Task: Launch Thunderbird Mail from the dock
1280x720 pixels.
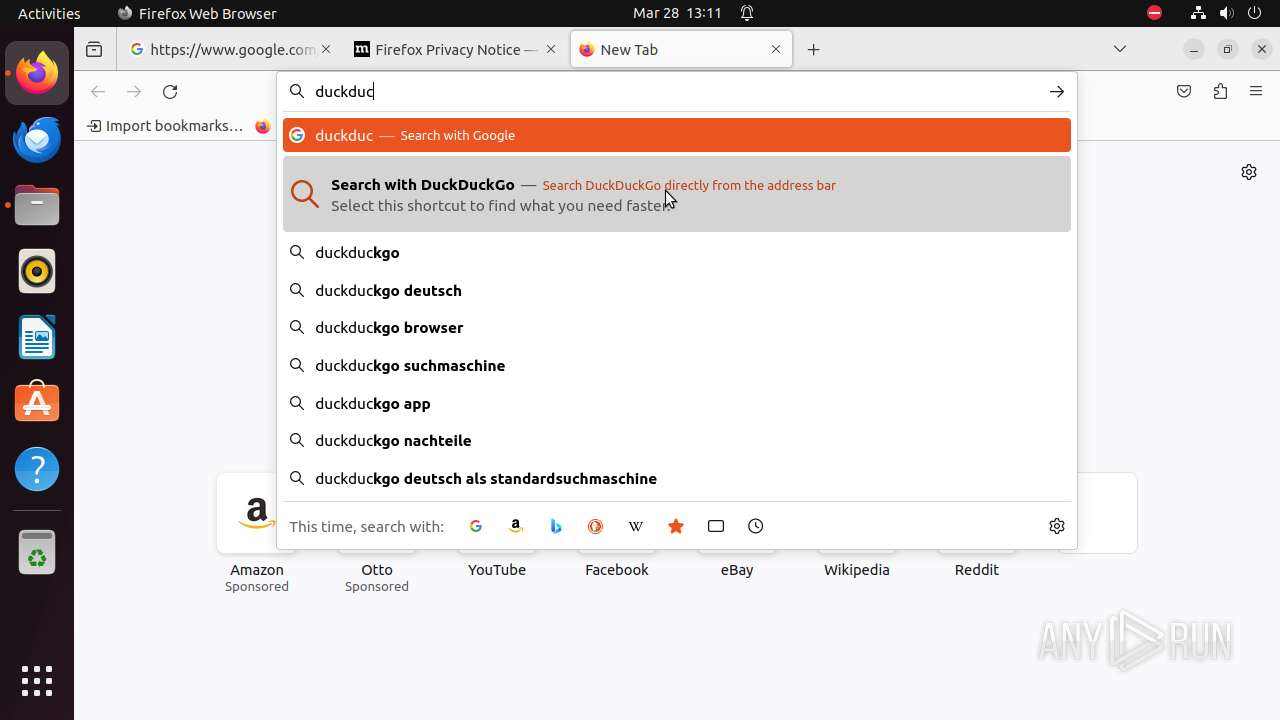Action: point(37,139)
